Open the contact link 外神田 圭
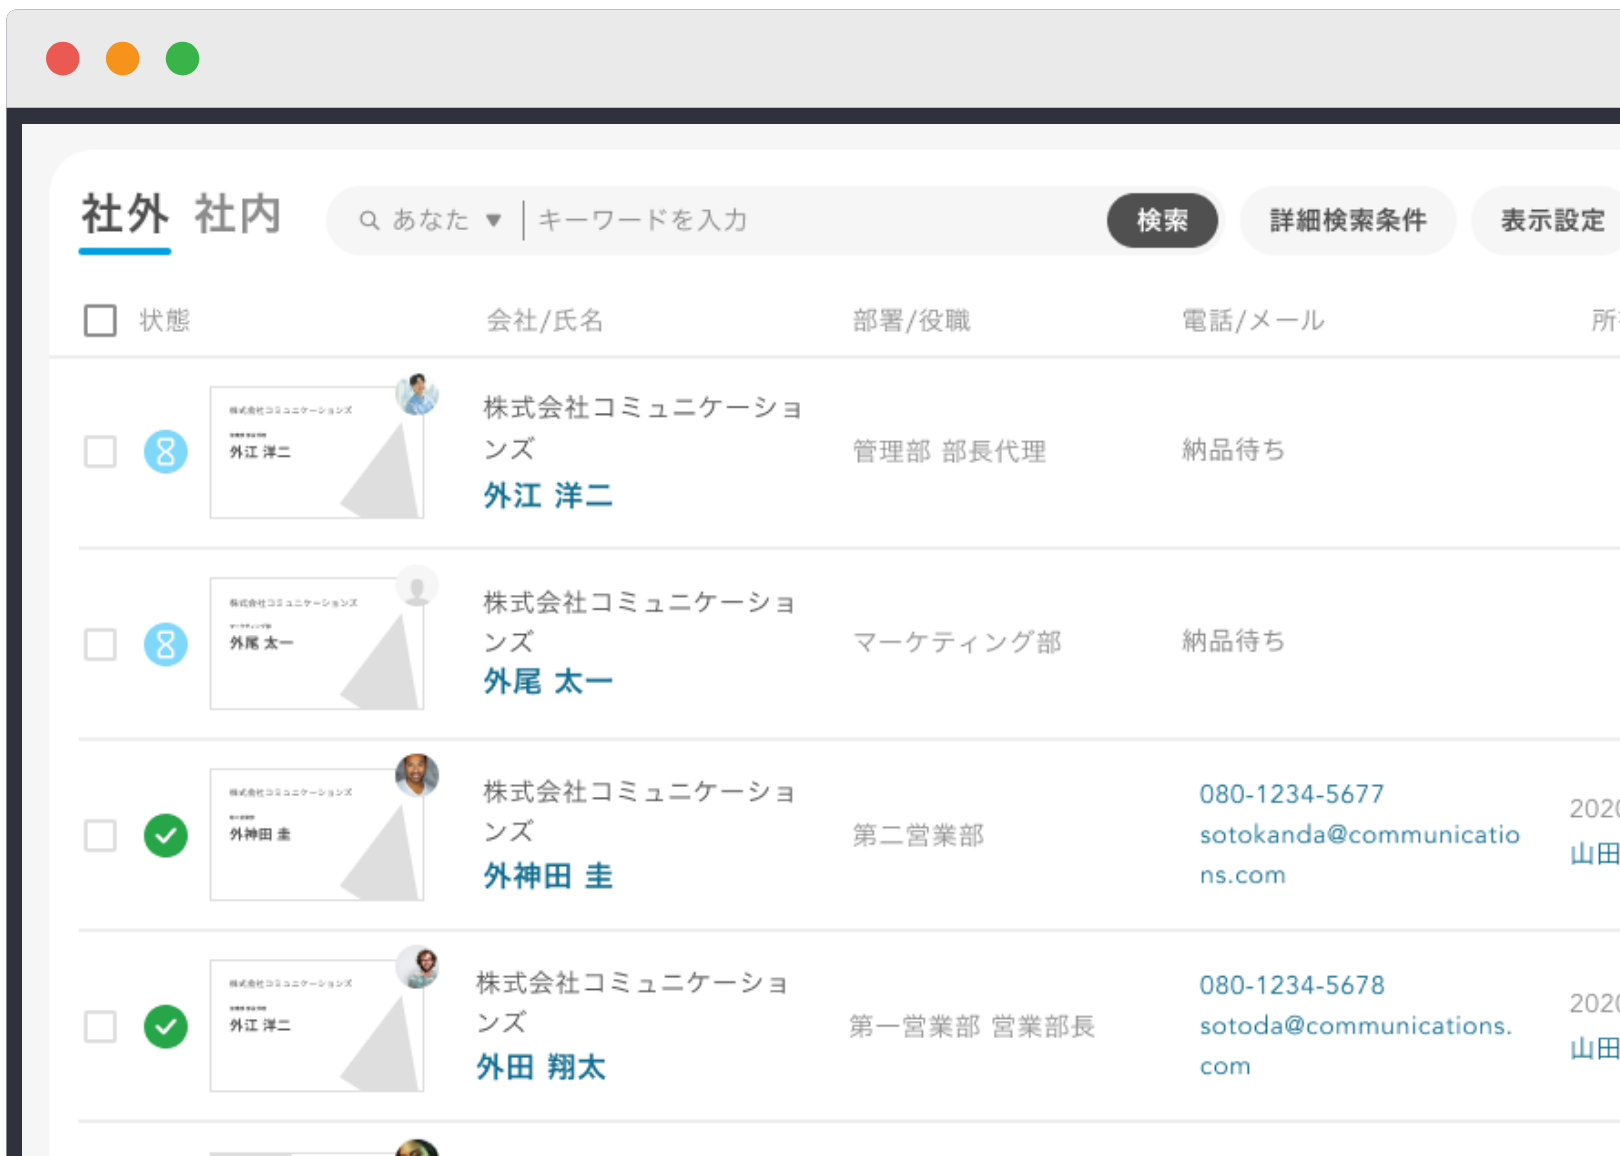The height and width of the screenshot is (1156, 1620). tap(546, 876)
